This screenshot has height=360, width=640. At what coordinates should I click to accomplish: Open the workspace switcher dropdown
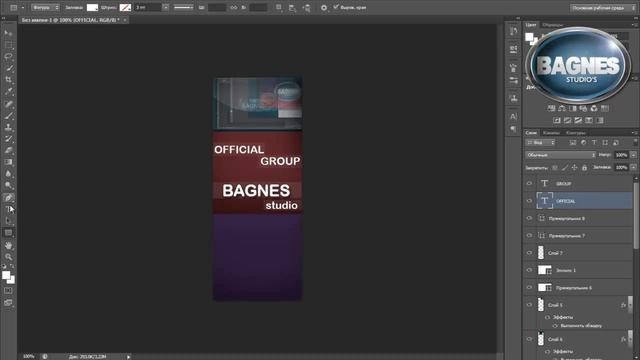point(603,8)
